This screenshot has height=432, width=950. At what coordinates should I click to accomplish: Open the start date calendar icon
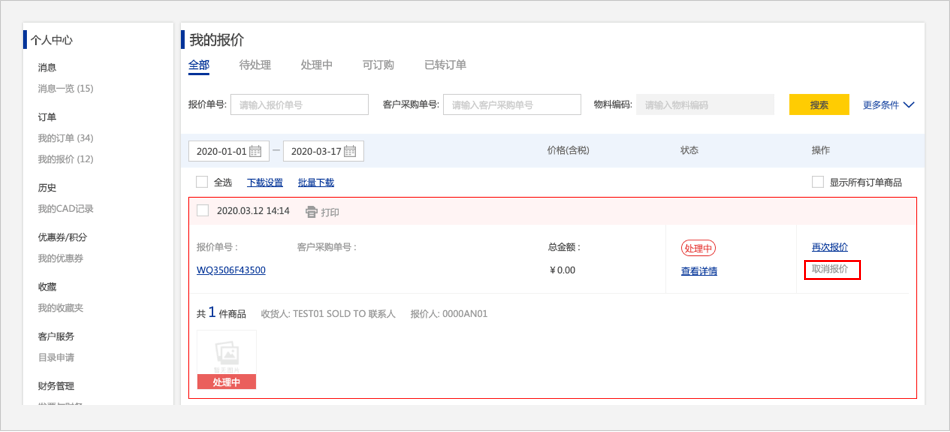(x=255, y=151)
